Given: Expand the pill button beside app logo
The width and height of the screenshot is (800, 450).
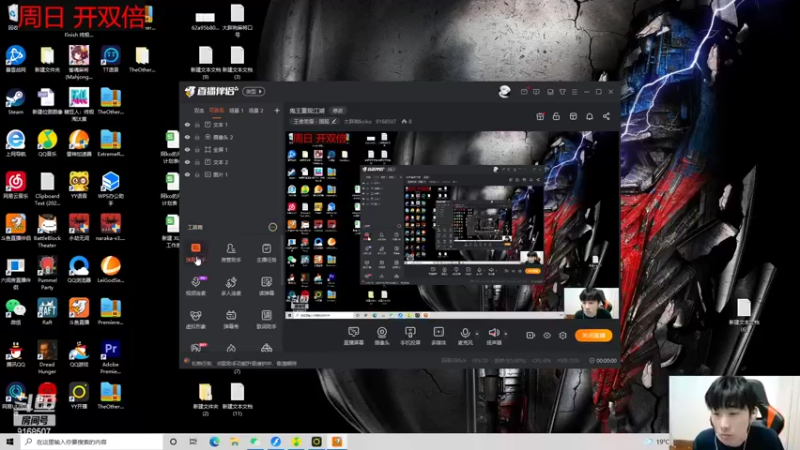Looking at the screenshot, I should click(254, 91).
